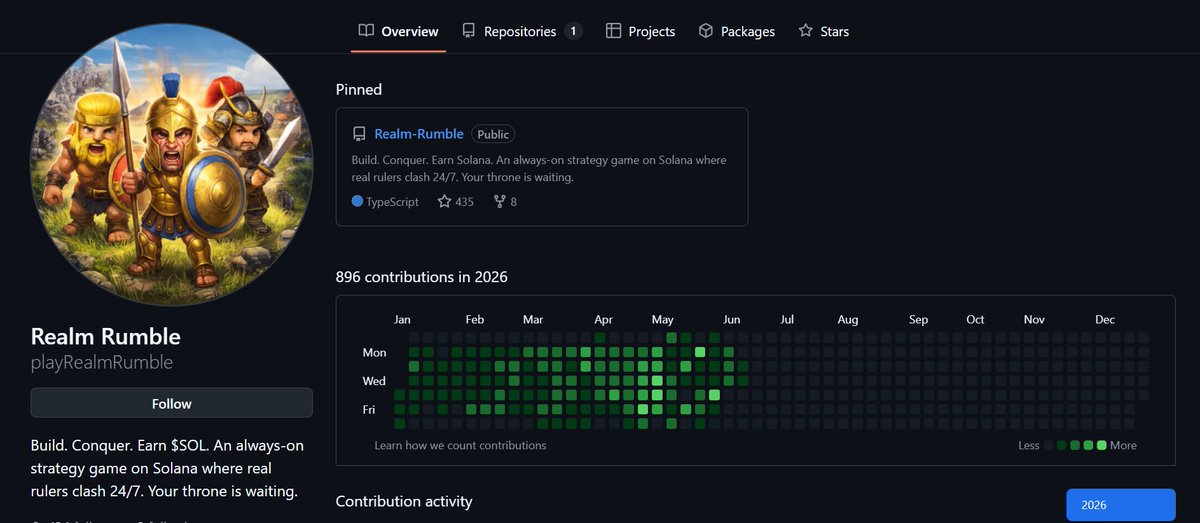Go to the Packages tab

(736, 31)
